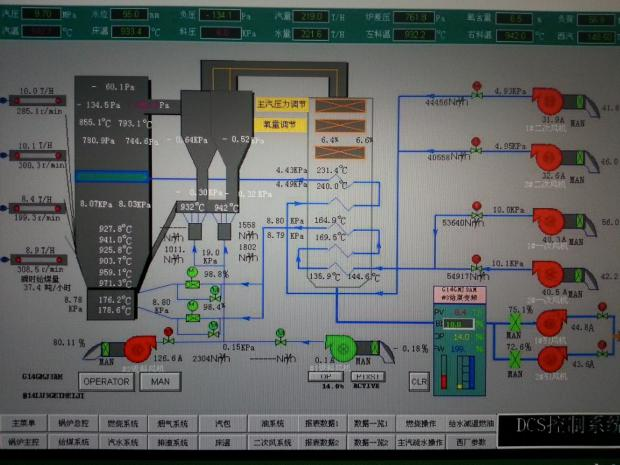Select the coal feeder showing 8.9 T/H
The image size is (620, 465).
coord(38,260)
